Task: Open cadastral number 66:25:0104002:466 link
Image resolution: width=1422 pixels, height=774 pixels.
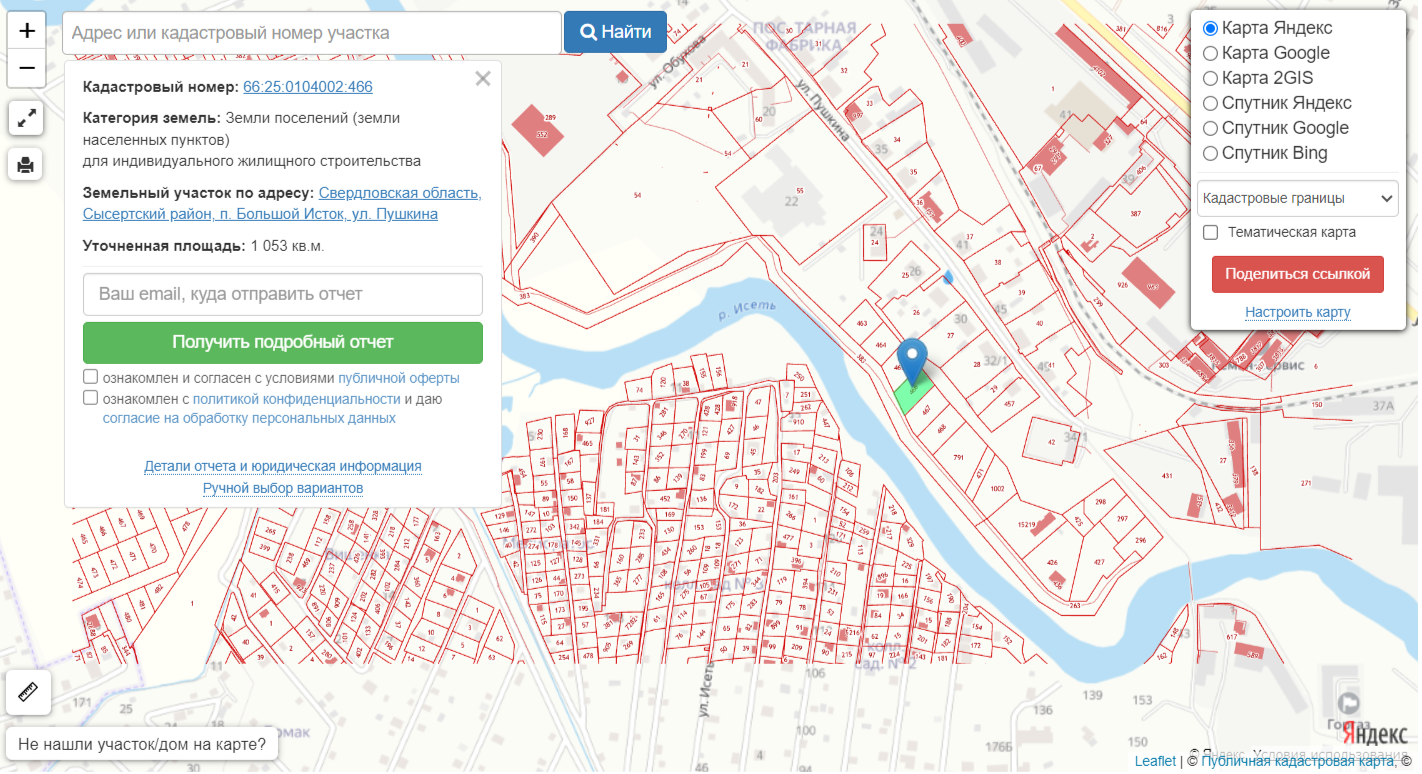Action: click(x=307, y=87)
